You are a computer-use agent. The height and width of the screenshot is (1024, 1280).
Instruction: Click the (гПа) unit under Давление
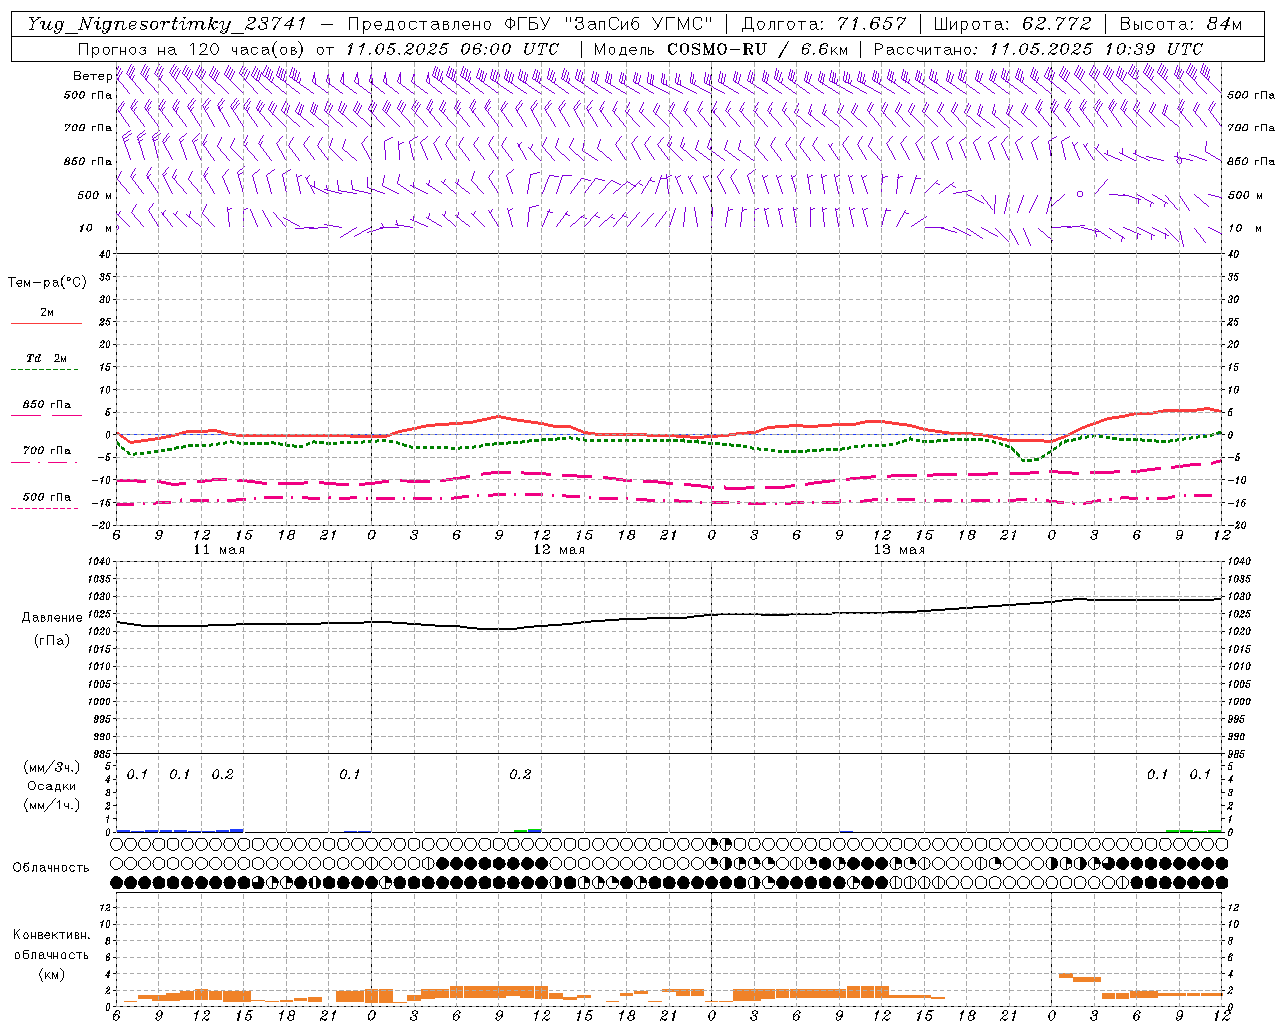pos(51,640)
